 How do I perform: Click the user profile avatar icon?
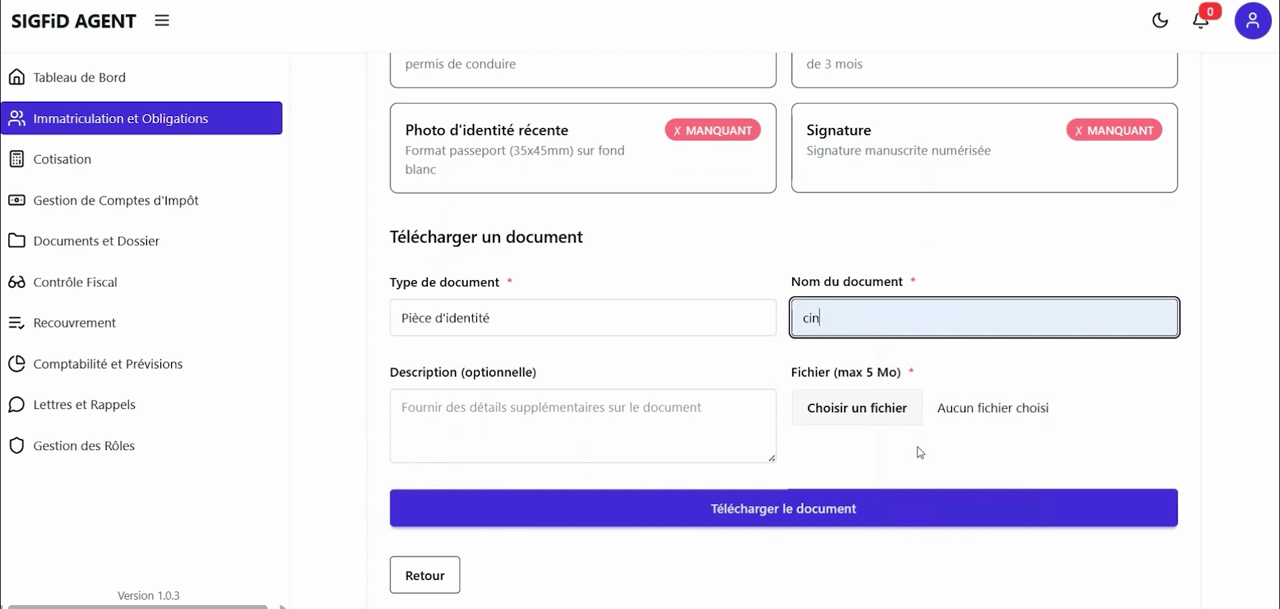1253,20
